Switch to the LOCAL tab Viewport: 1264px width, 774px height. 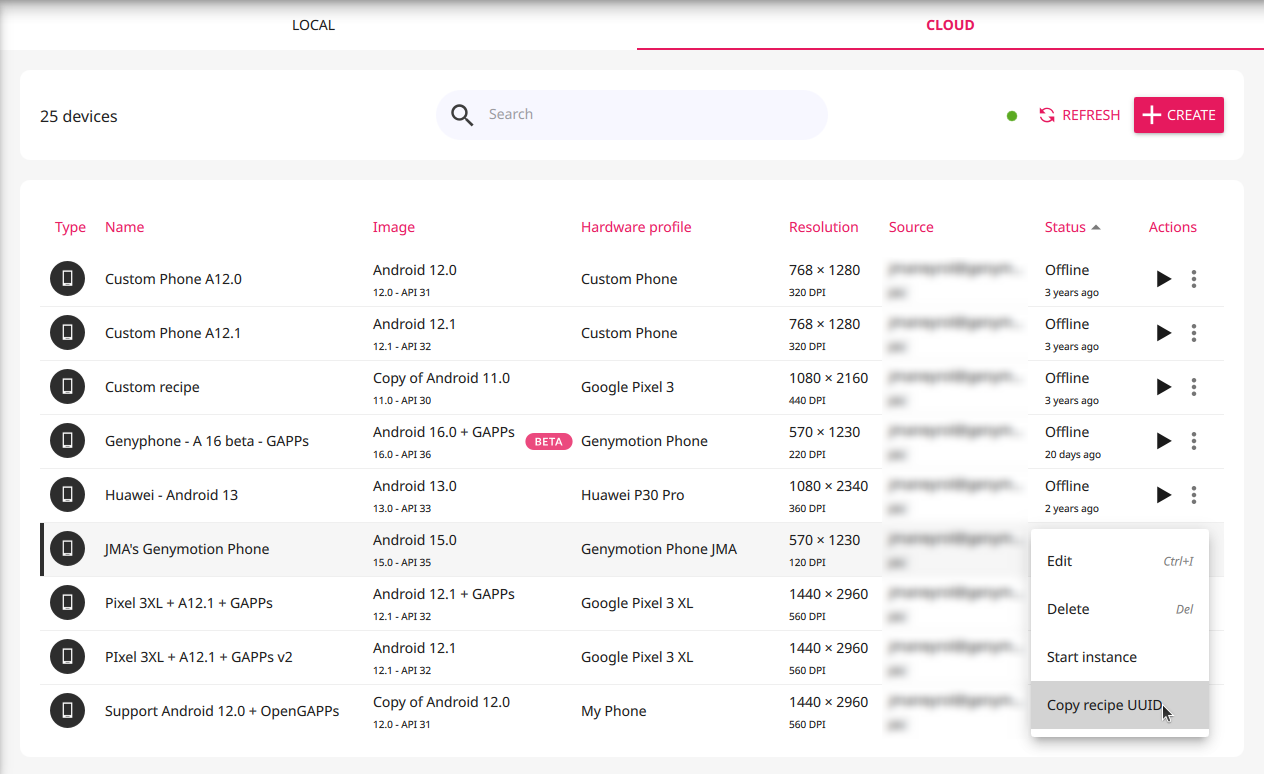(x=313, y=25)
